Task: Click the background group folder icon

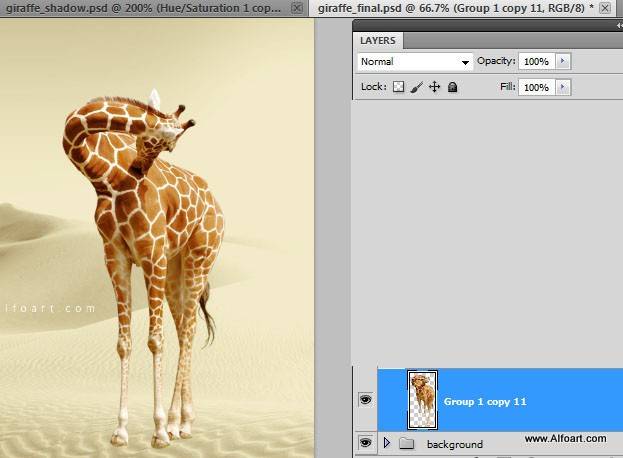Action: click(406, 443)
